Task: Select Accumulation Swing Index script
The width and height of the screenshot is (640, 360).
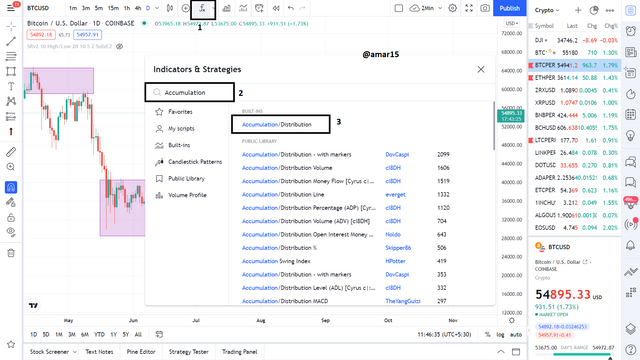Action: 276,261
